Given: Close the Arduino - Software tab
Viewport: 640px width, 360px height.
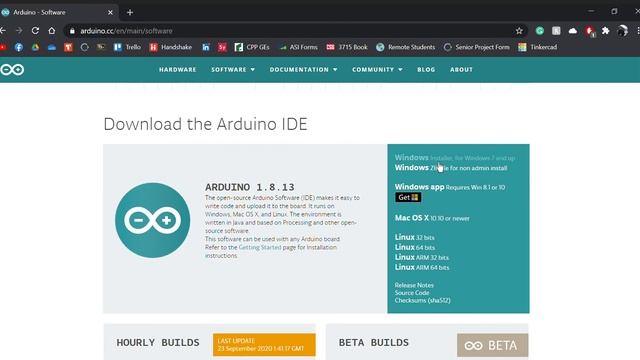Looking at the screenshot, I should click(110, 13).
